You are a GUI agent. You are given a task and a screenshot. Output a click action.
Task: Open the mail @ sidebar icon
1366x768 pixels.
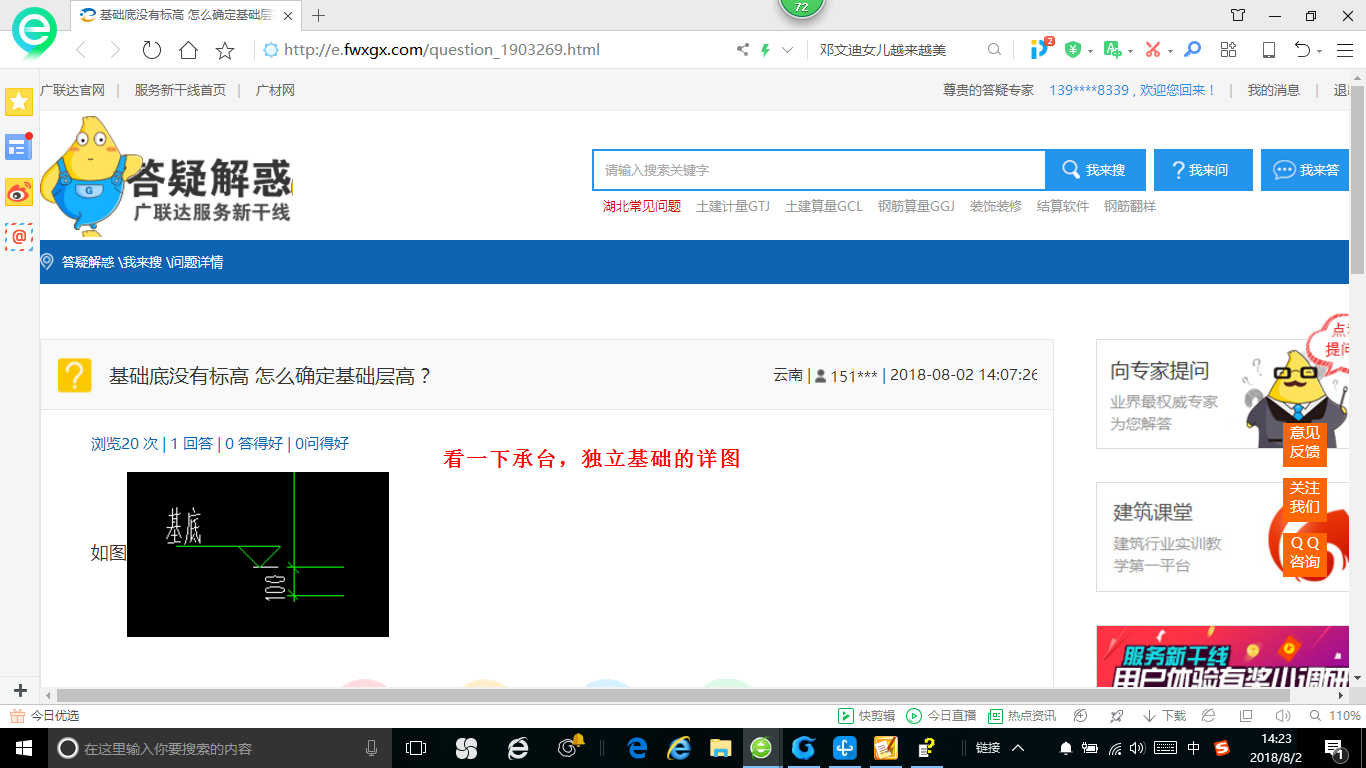pos(18,237)
